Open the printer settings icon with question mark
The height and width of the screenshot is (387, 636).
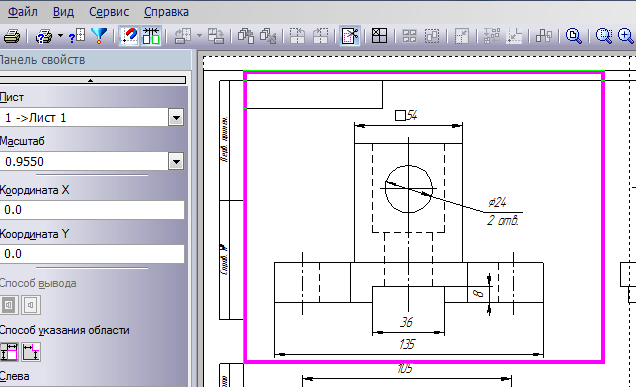coord(44,36)
